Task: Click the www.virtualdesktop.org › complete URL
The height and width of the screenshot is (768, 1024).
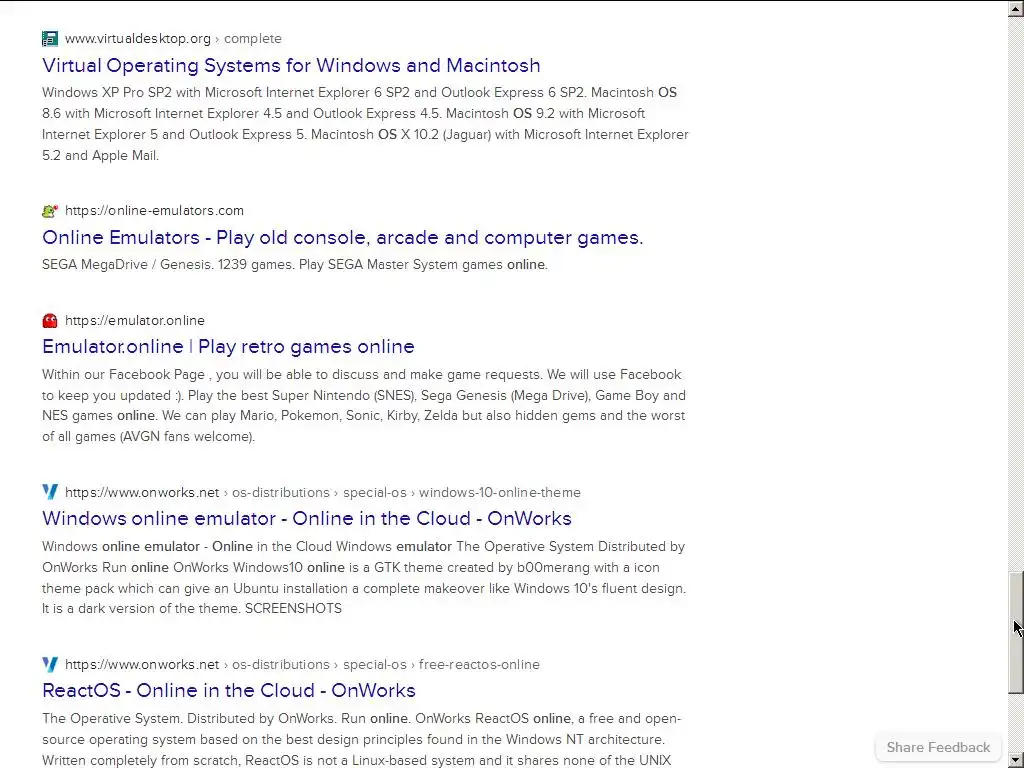Action: tap(173, 39)
